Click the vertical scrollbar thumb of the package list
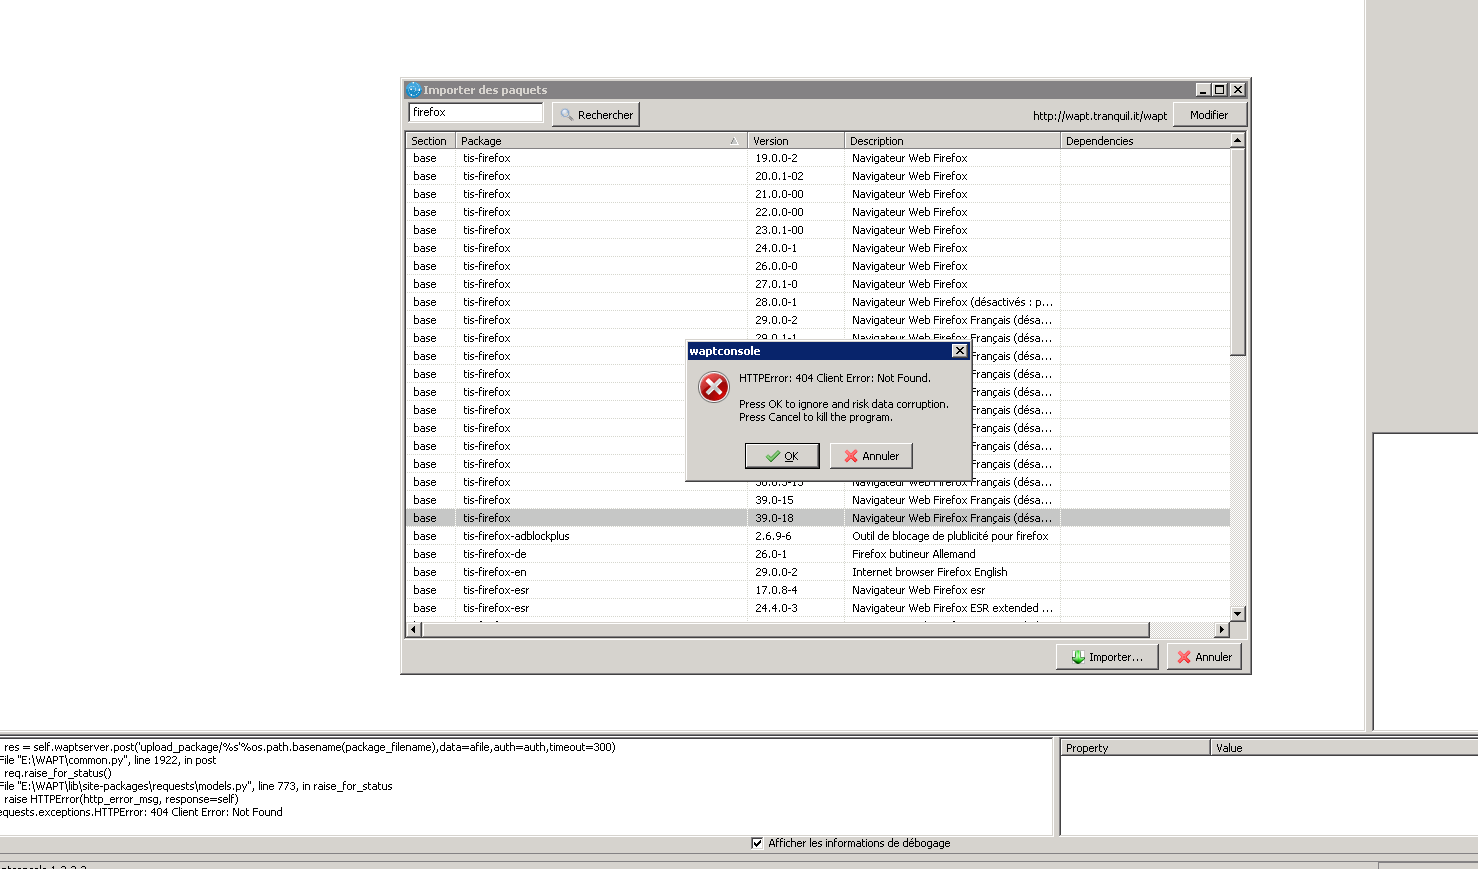This screenshot has width=1478, height=869. (x=1238, y=252)
